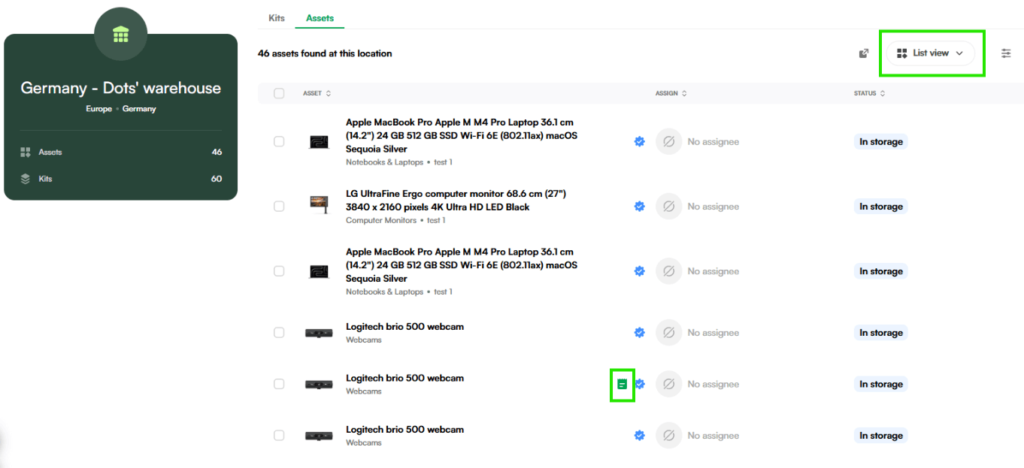
Task: Click the Assets count 46 in location card
Action: click(x=216, y=152)
